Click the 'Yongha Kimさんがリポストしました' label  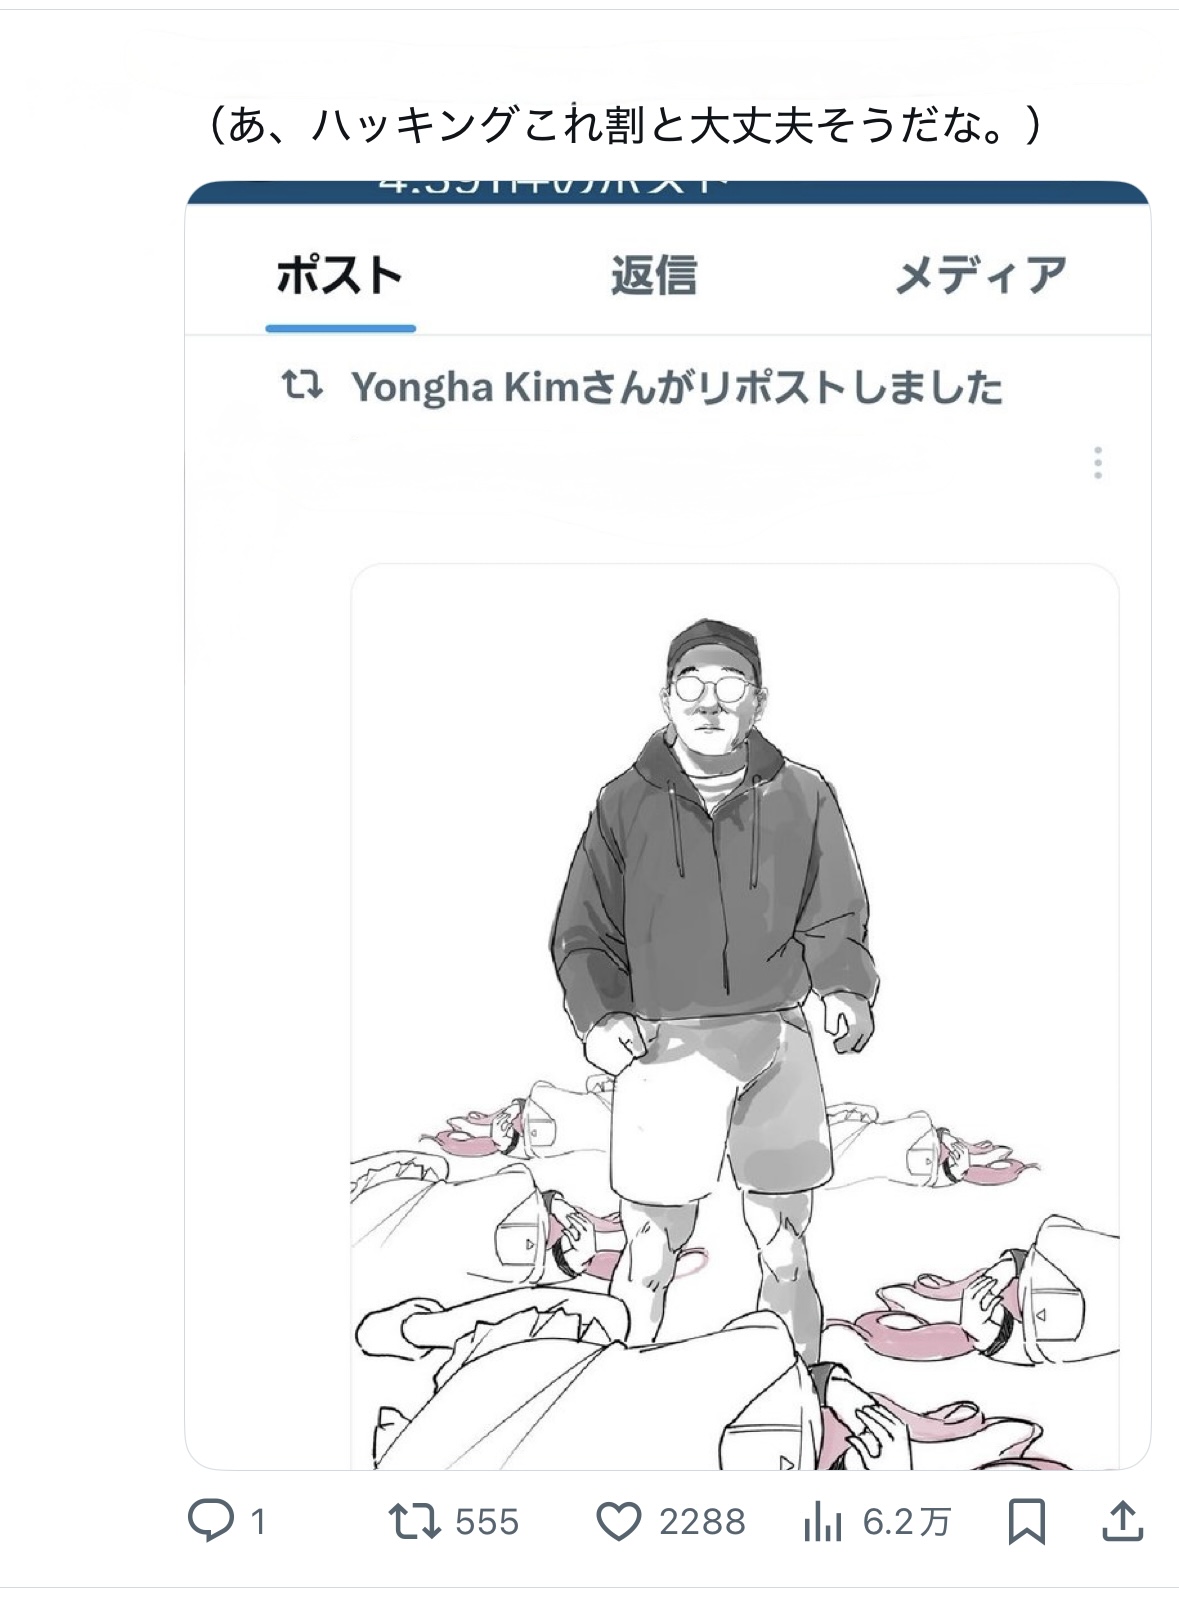tap(676, 387)
